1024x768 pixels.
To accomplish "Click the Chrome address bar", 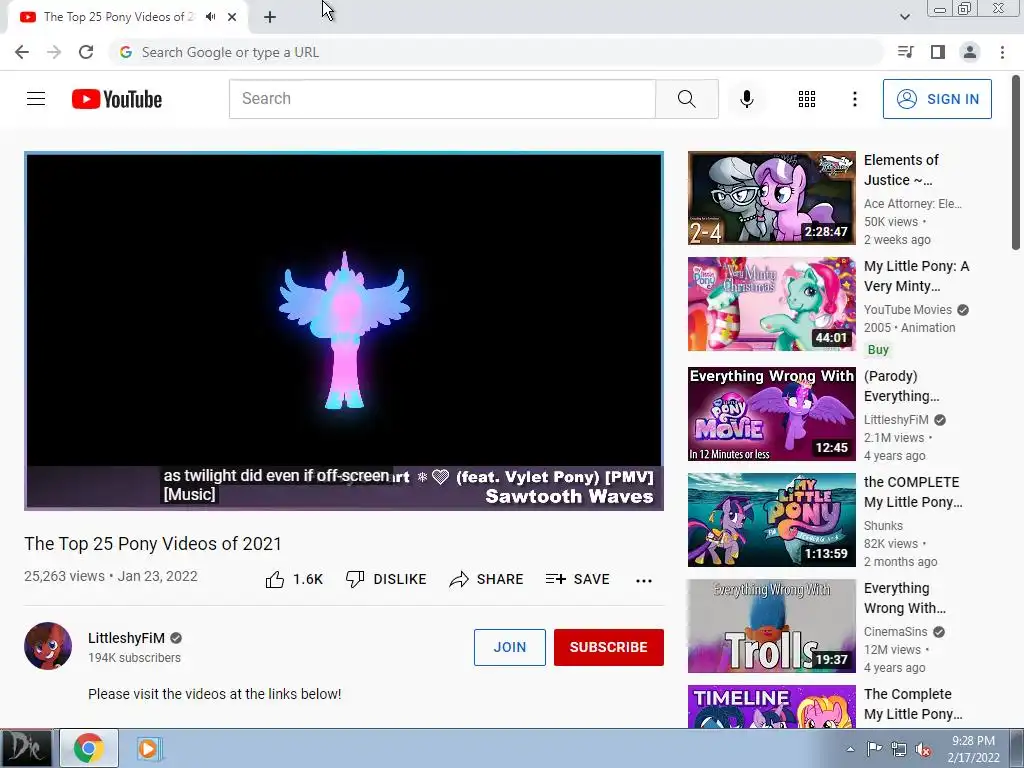I will (495, 52).
